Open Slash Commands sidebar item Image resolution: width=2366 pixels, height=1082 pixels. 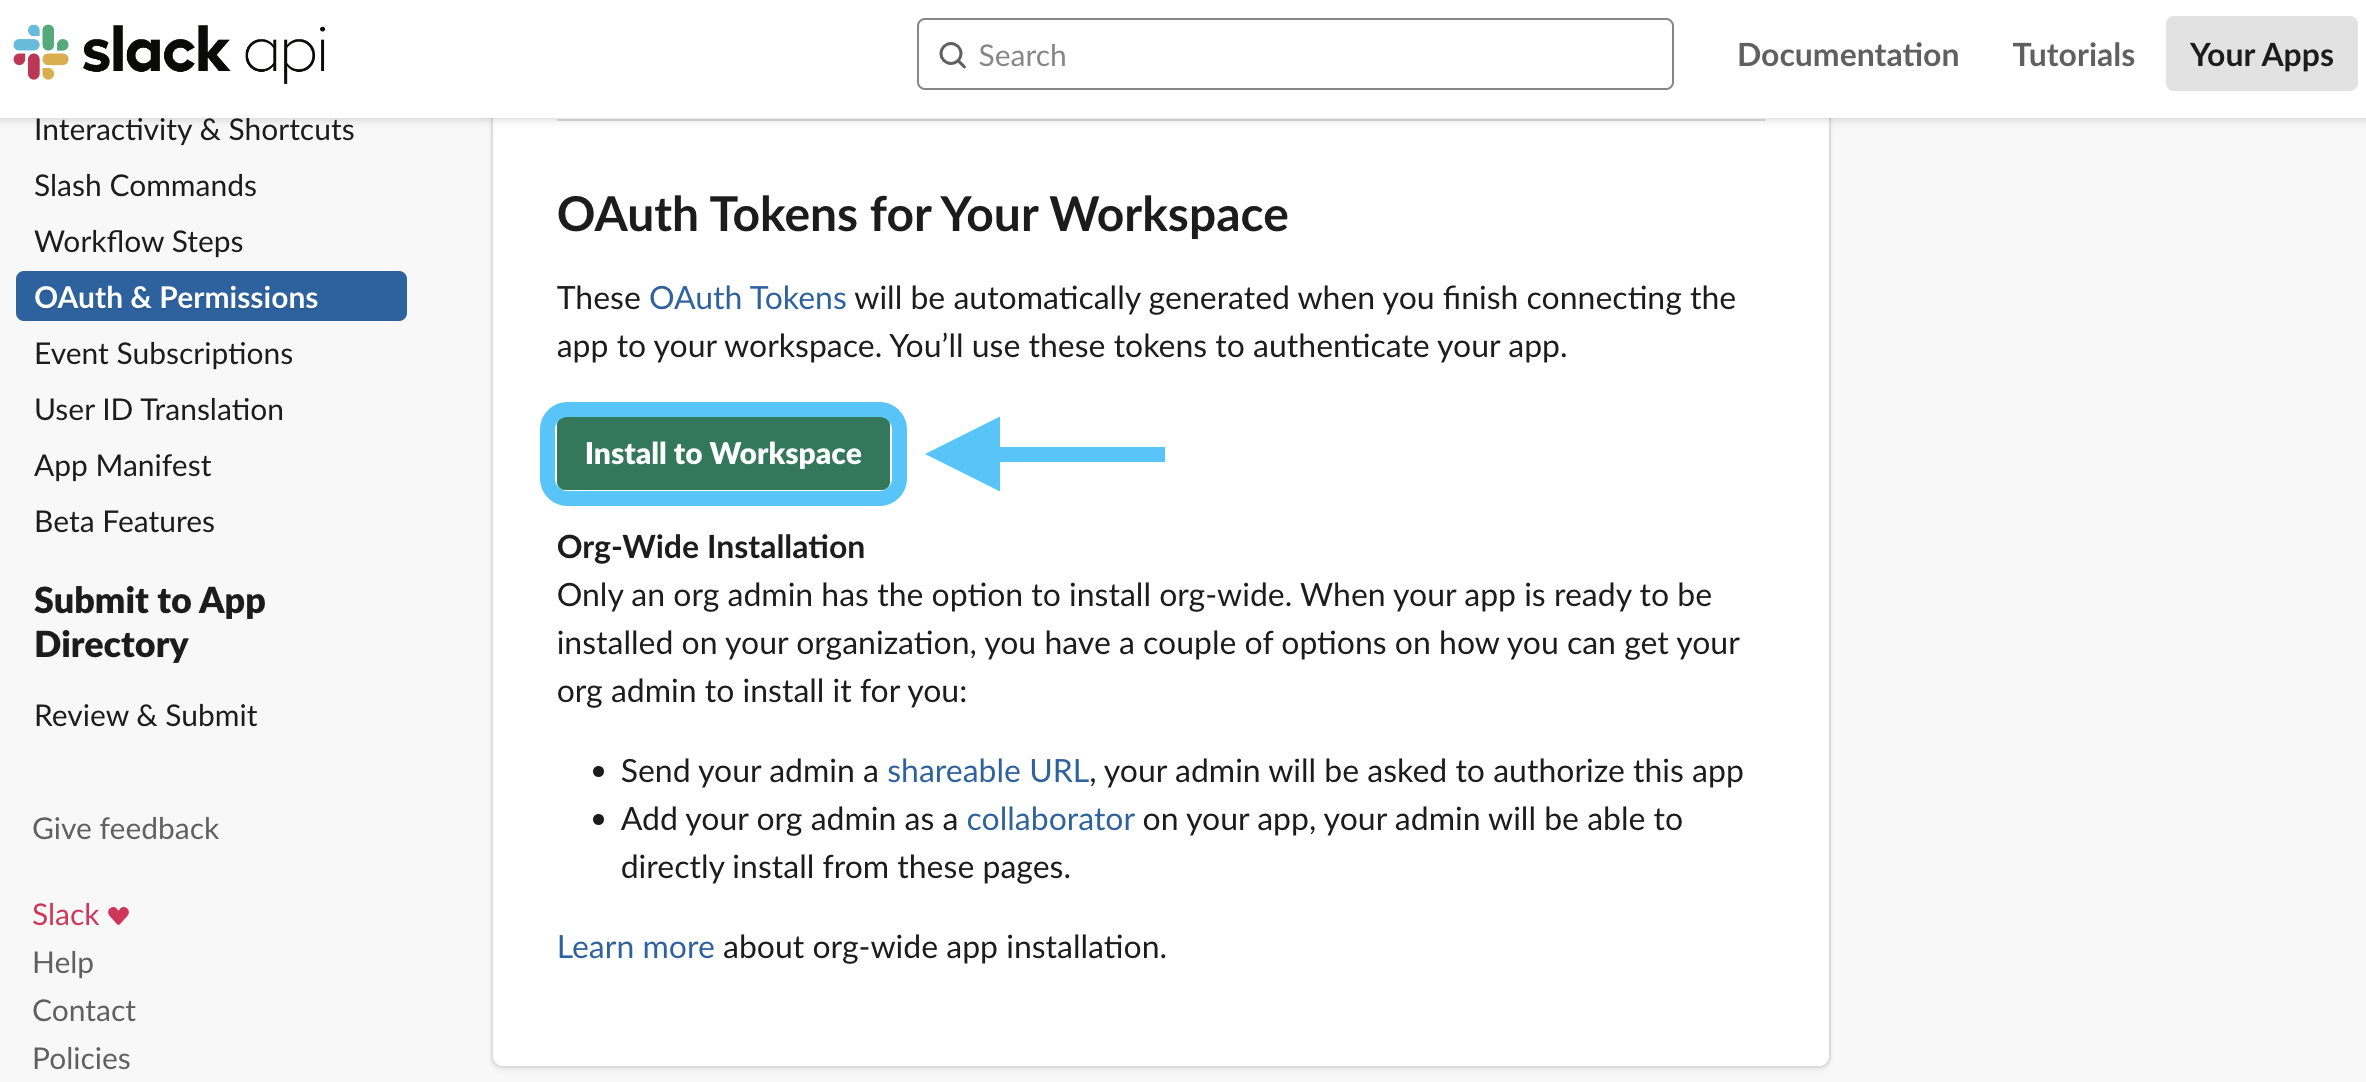pos(145,186)
